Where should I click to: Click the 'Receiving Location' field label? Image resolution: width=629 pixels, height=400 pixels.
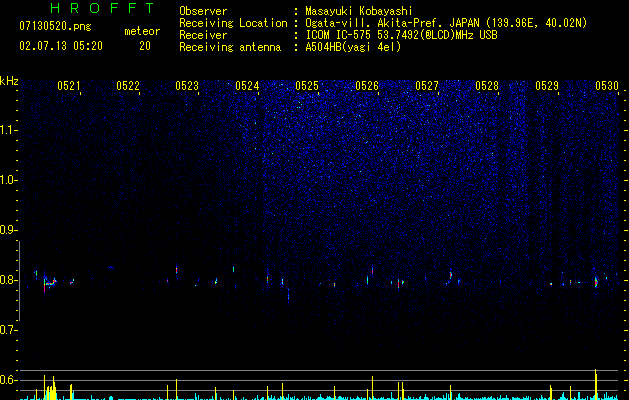point(233,23)
